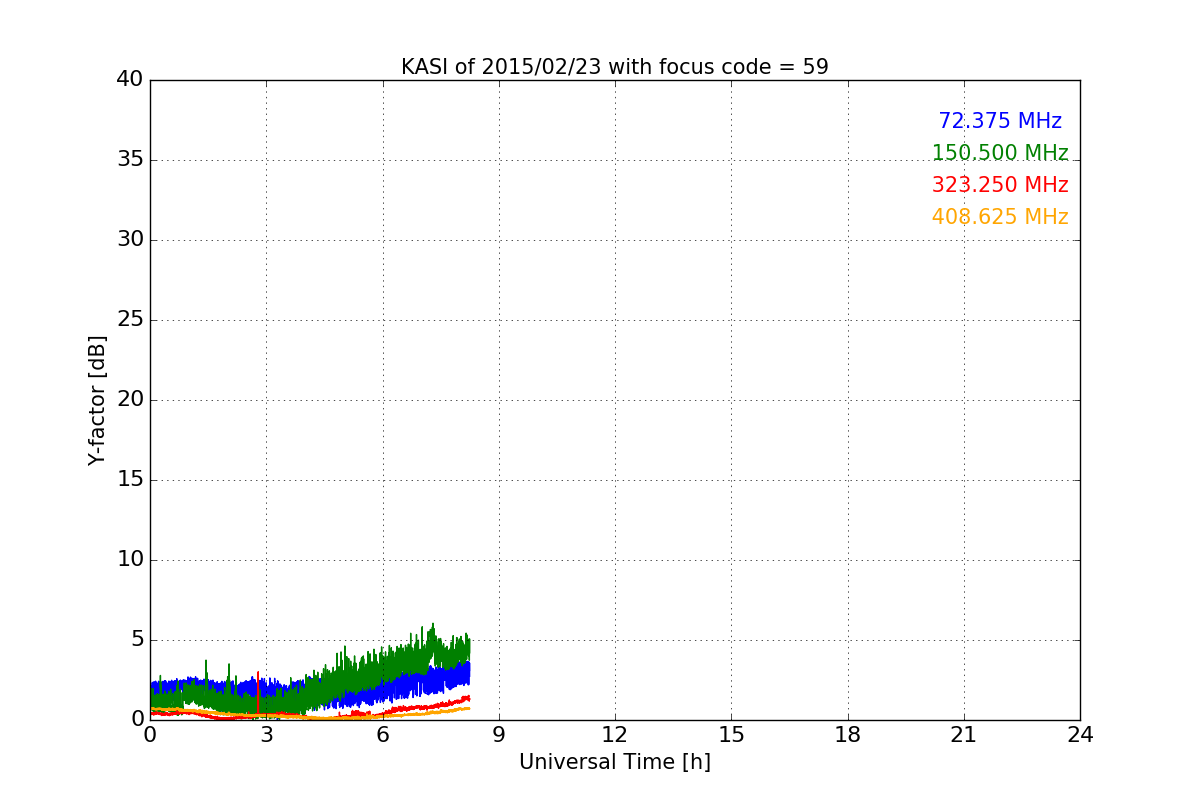Click the x-axis tick label 15
Screen dimensions: 1200x800
click(x=731, y=735)
